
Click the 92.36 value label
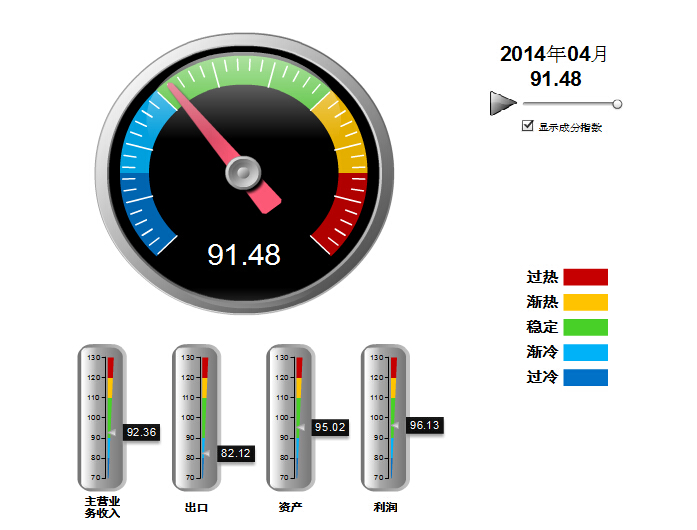tap(141, 433)
